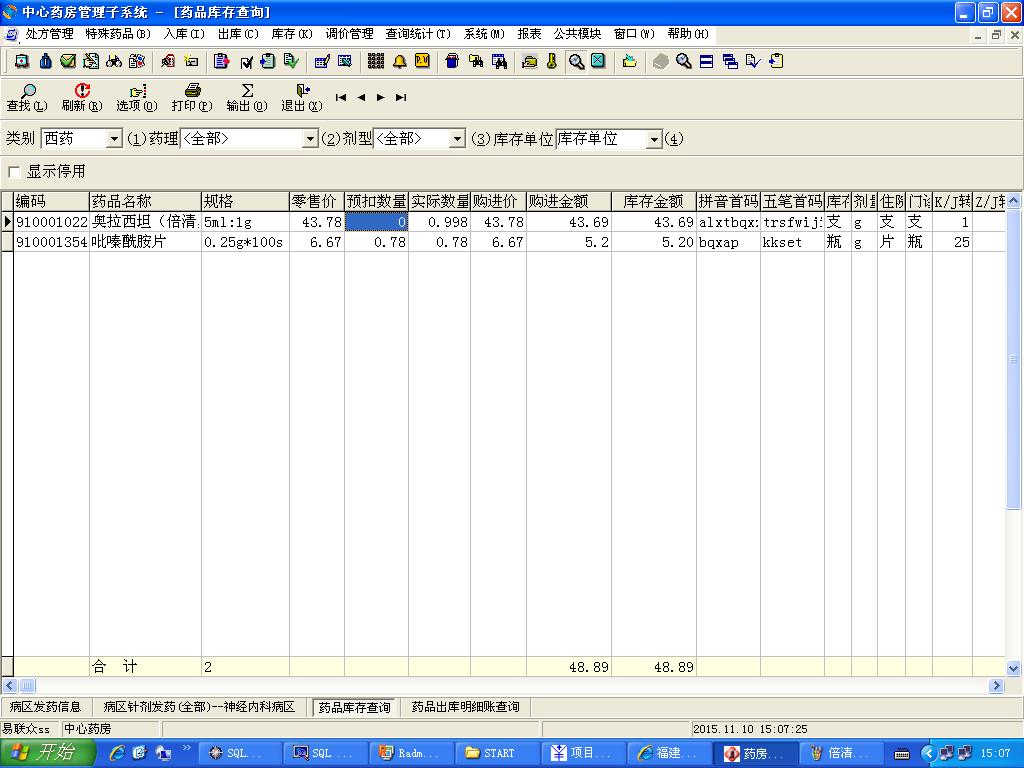The image size is (1024, 768).
Task: Open the 入库(I) menu
Action: pos(184,33)
